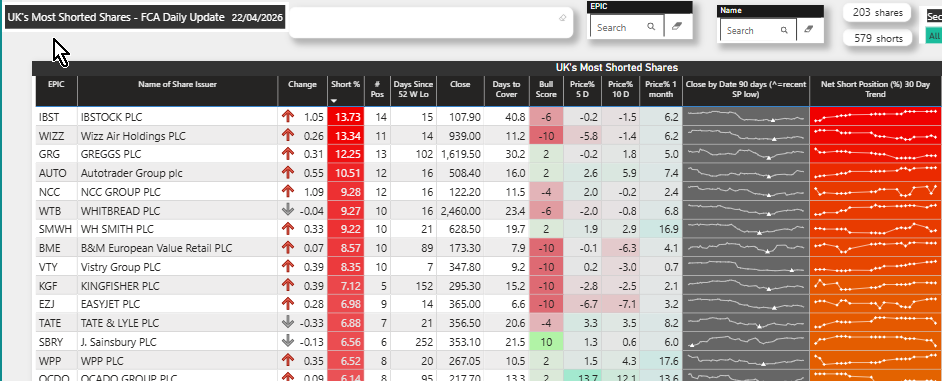942x381 pixels.
Task: Sort by Days Since 52 W Lo header
Action: pyautogui.click(x=413, y=89)
